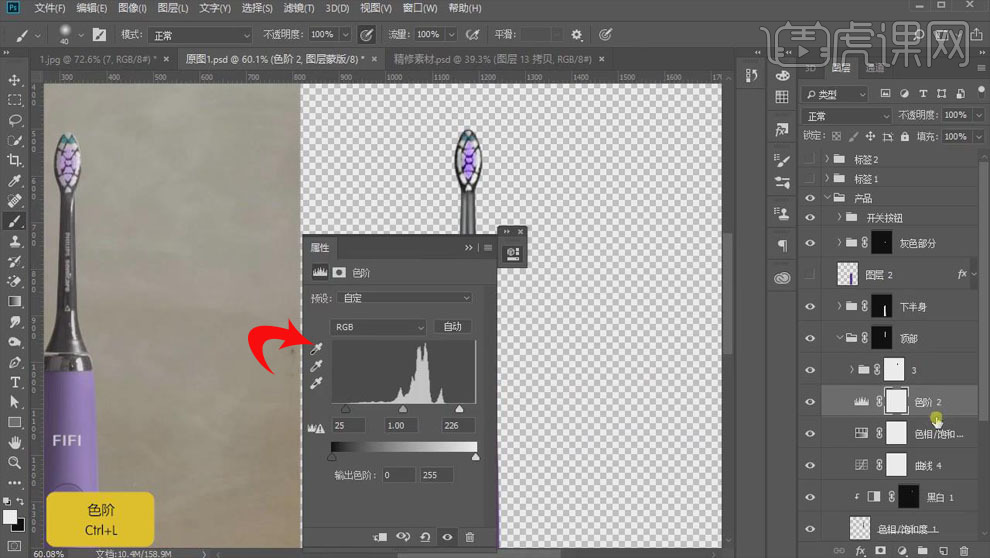Image resolution: width=990 pixels, height=558 pixels.
Task: Delete the Levels adjustment with trash icon
Action: point(469,537)
